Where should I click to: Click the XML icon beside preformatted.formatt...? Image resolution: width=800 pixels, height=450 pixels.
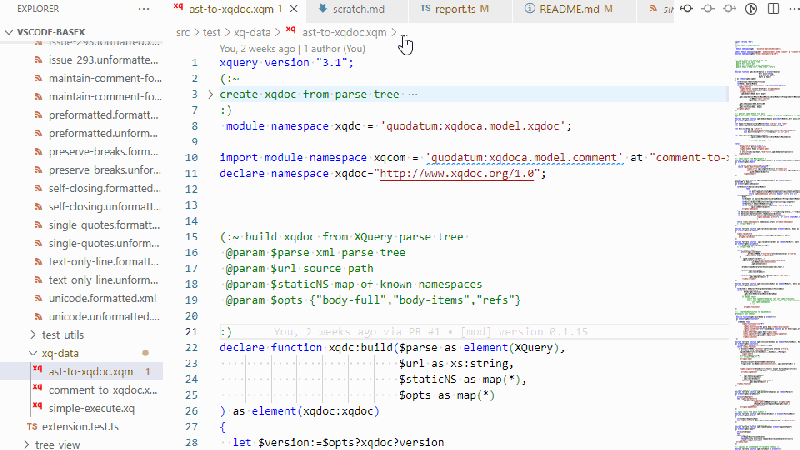pyautogui.click(x=38, y=115)
